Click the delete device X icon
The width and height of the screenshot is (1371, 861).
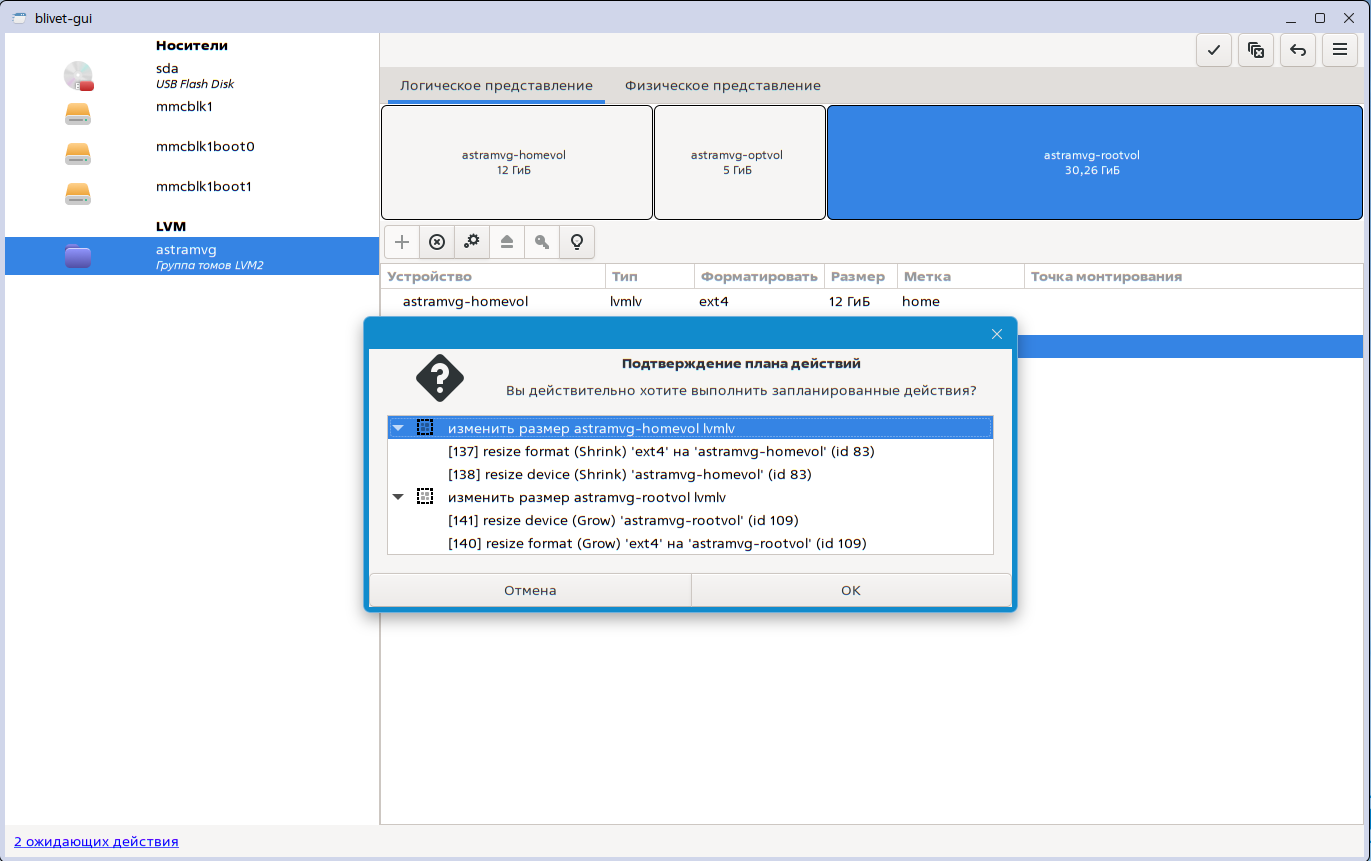coord(437,242)
